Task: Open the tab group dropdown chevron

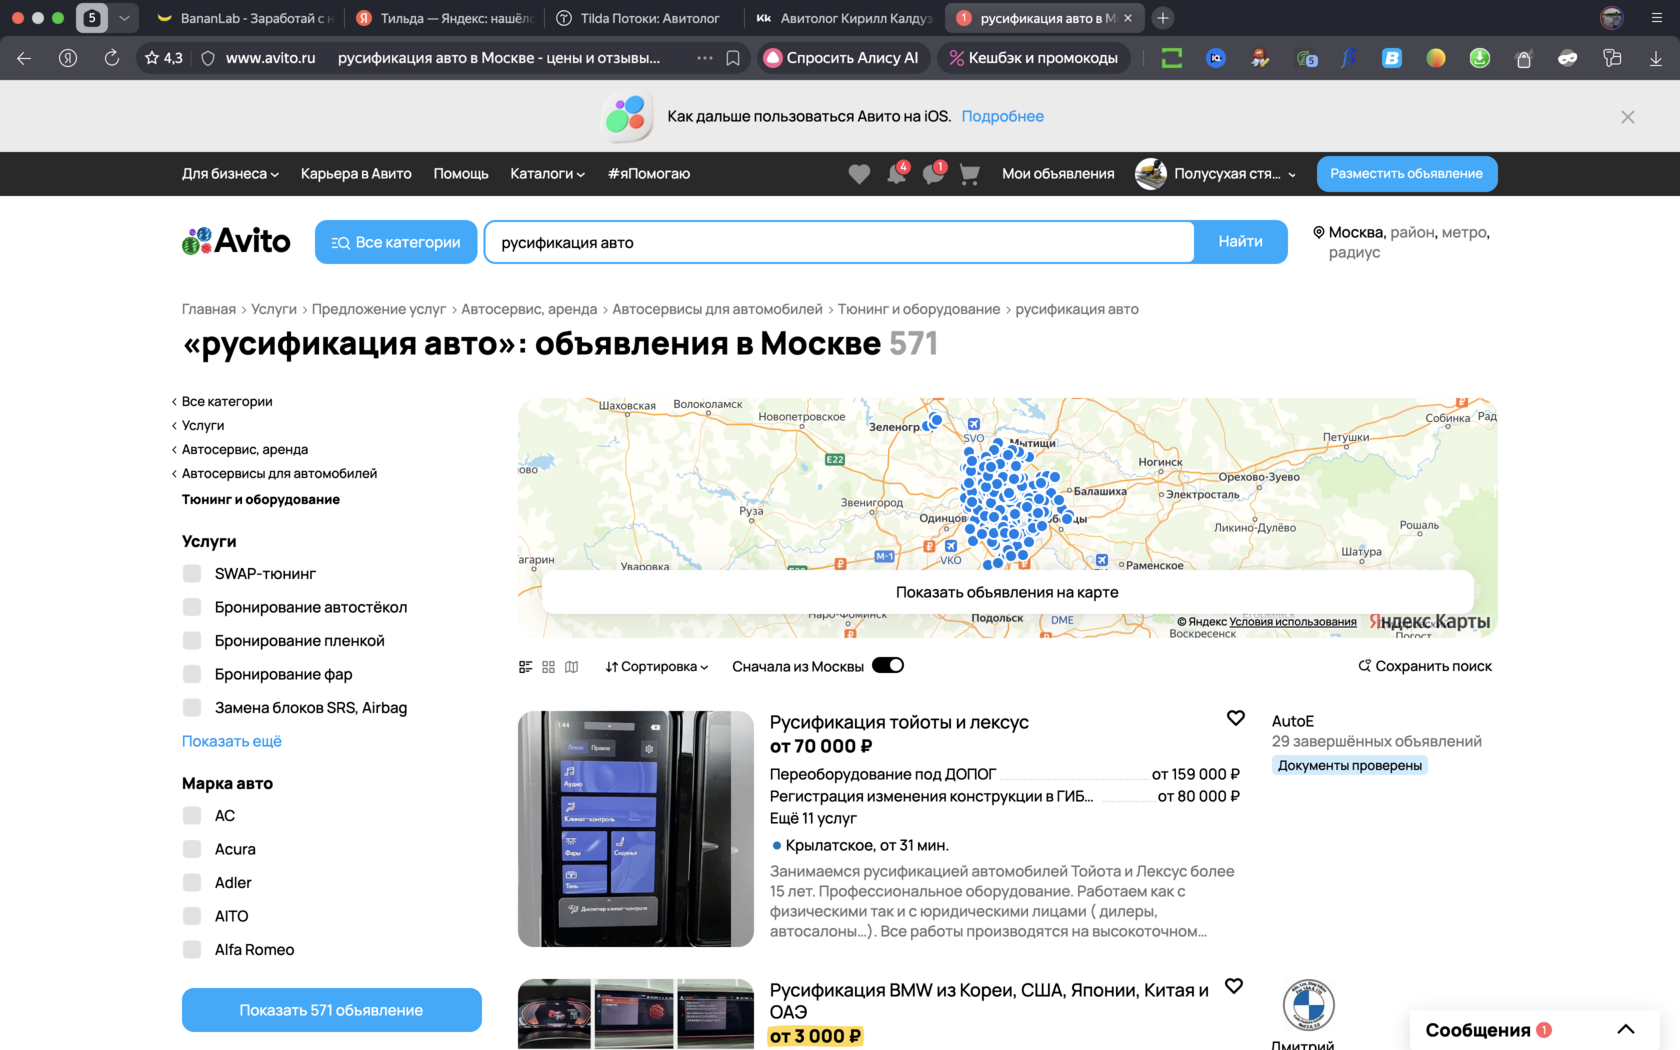Action: click(x=124, y=18)
